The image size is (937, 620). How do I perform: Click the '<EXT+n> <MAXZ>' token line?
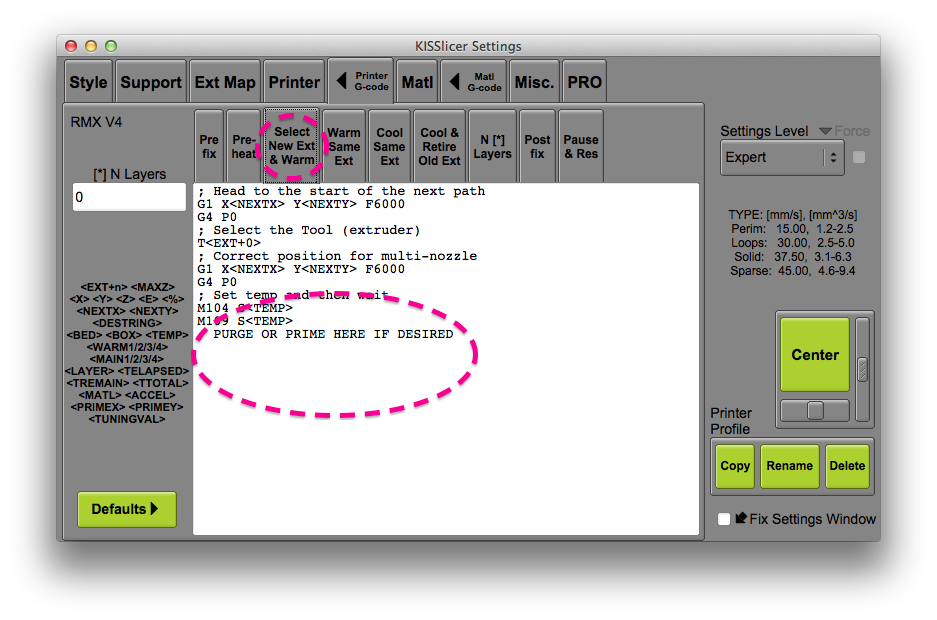point(127,287)
